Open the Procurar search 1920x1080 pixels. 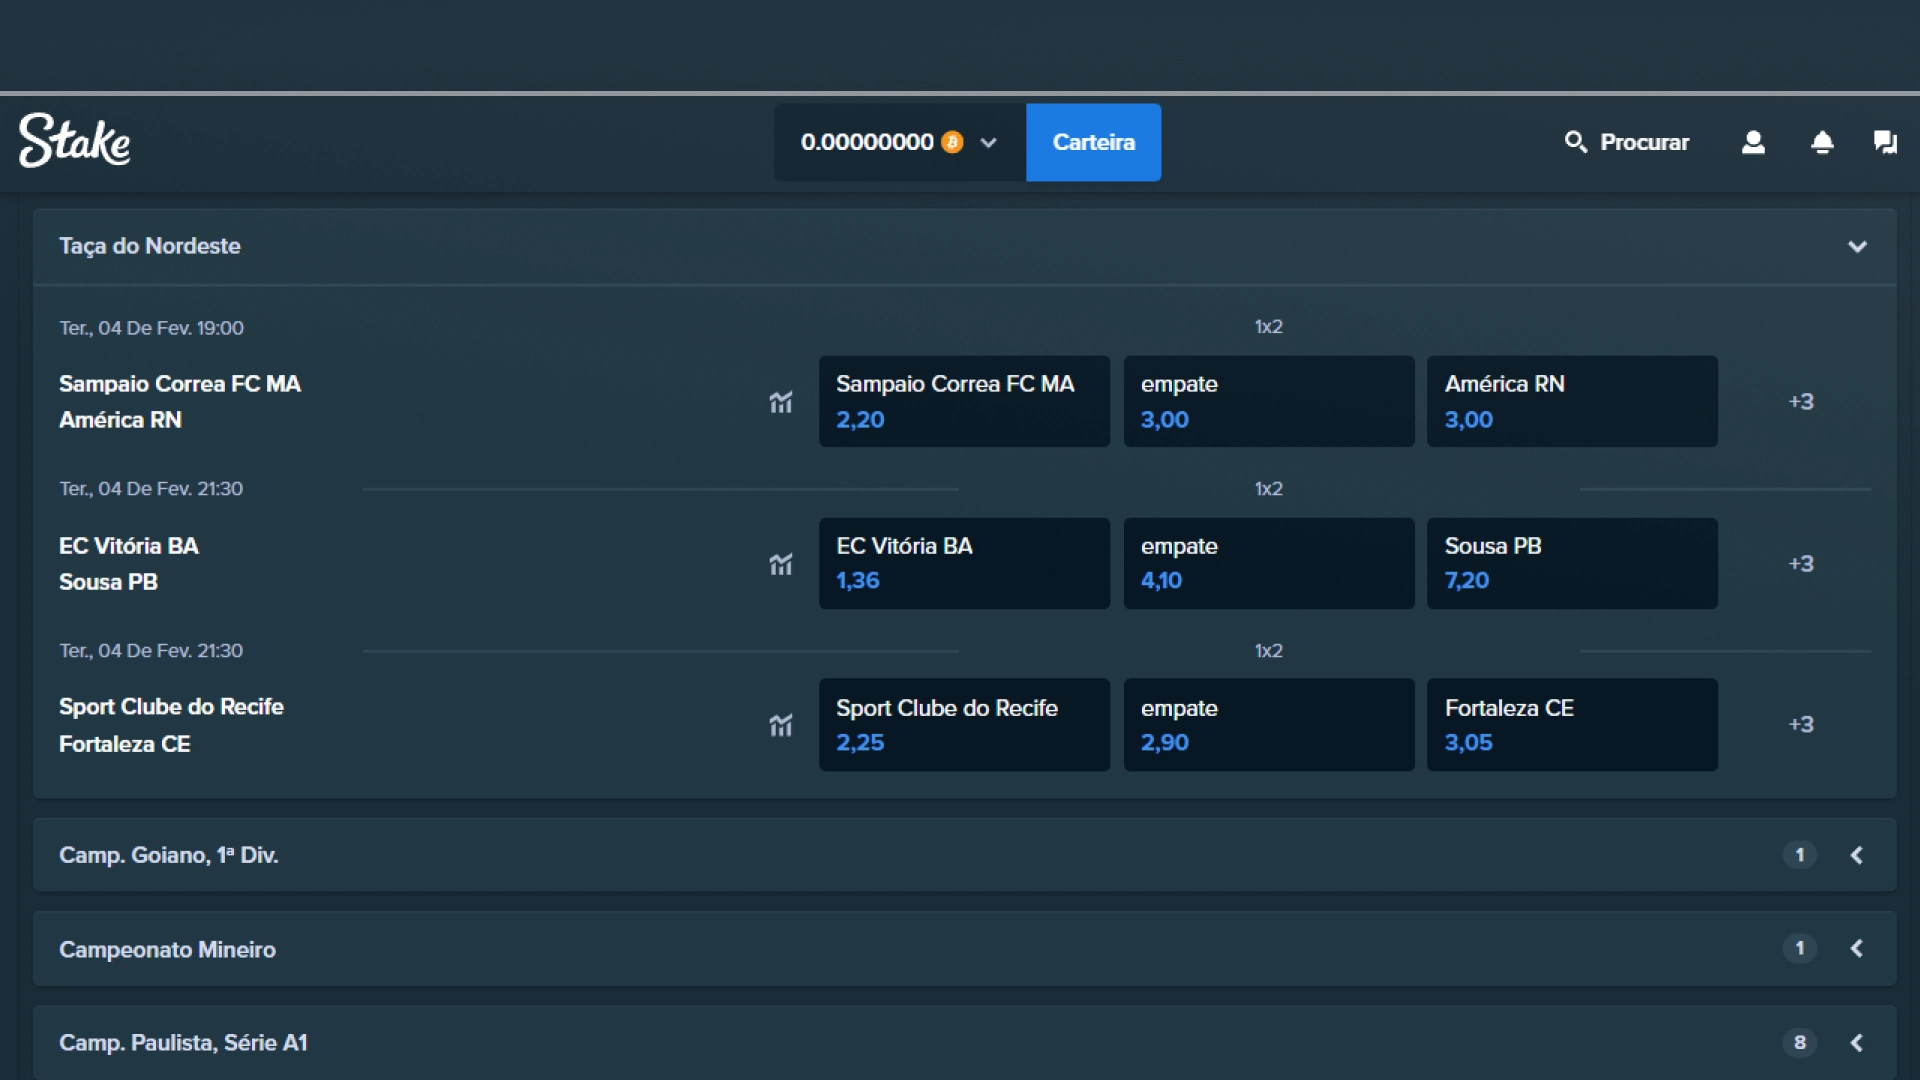point(1627,142)
